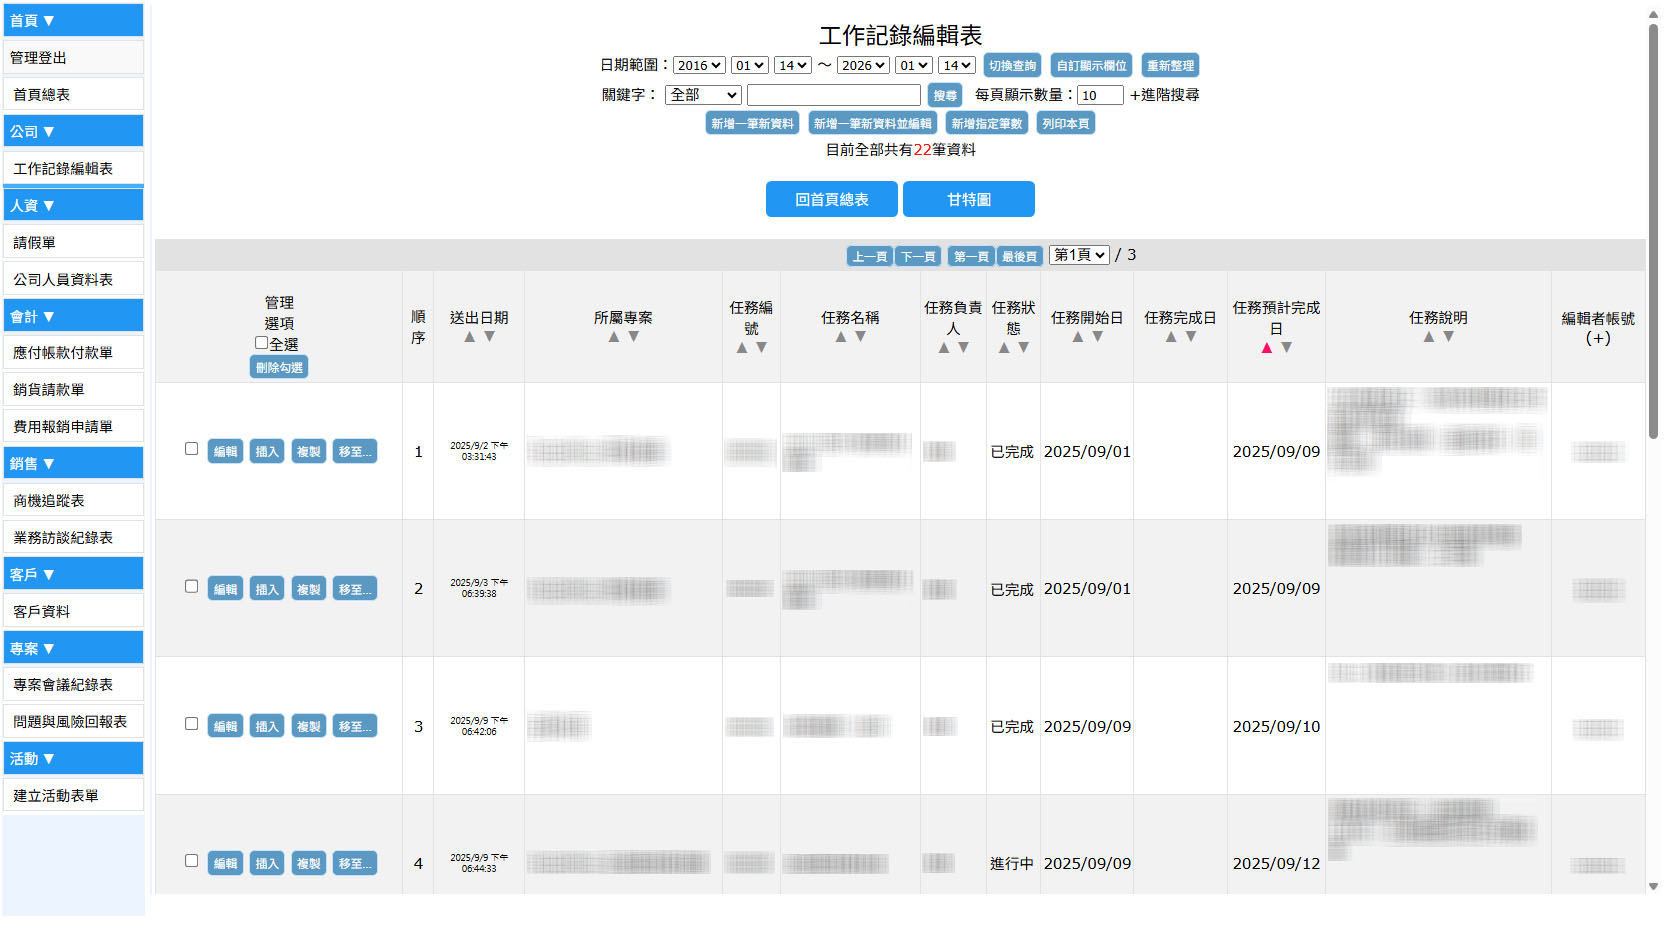Sort 送出日期 column ascending arrow

[x=469, y=337]
